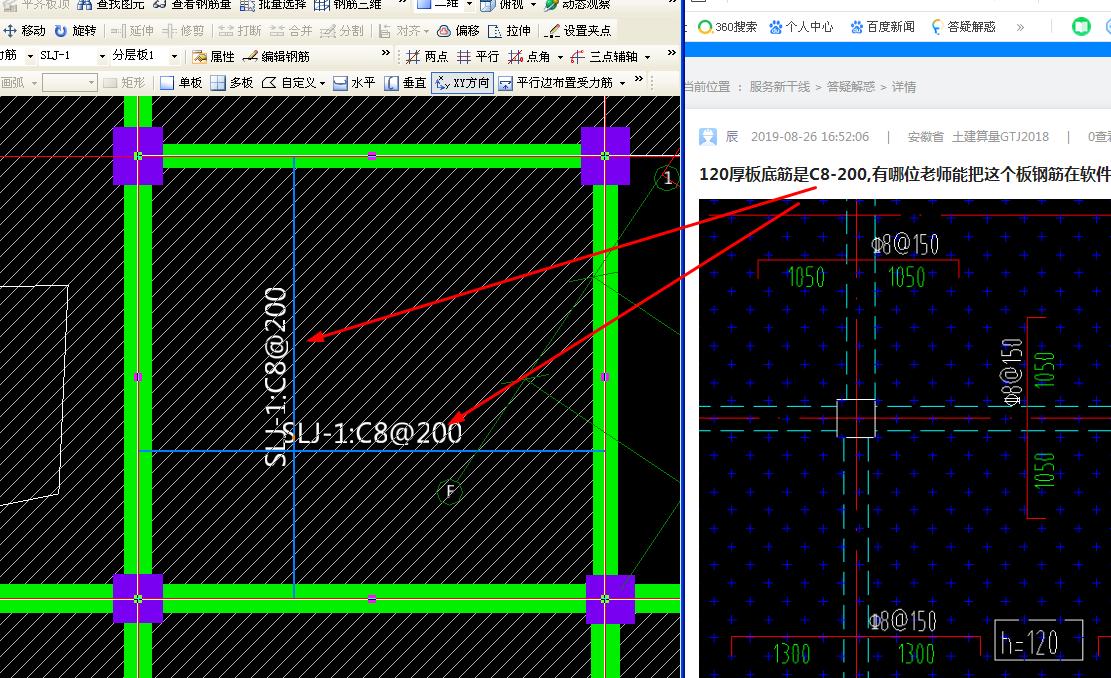Select the 批量选择 batch select tool
The height and width of the screenshot is (678, 1111).
(x=273, y=4)
